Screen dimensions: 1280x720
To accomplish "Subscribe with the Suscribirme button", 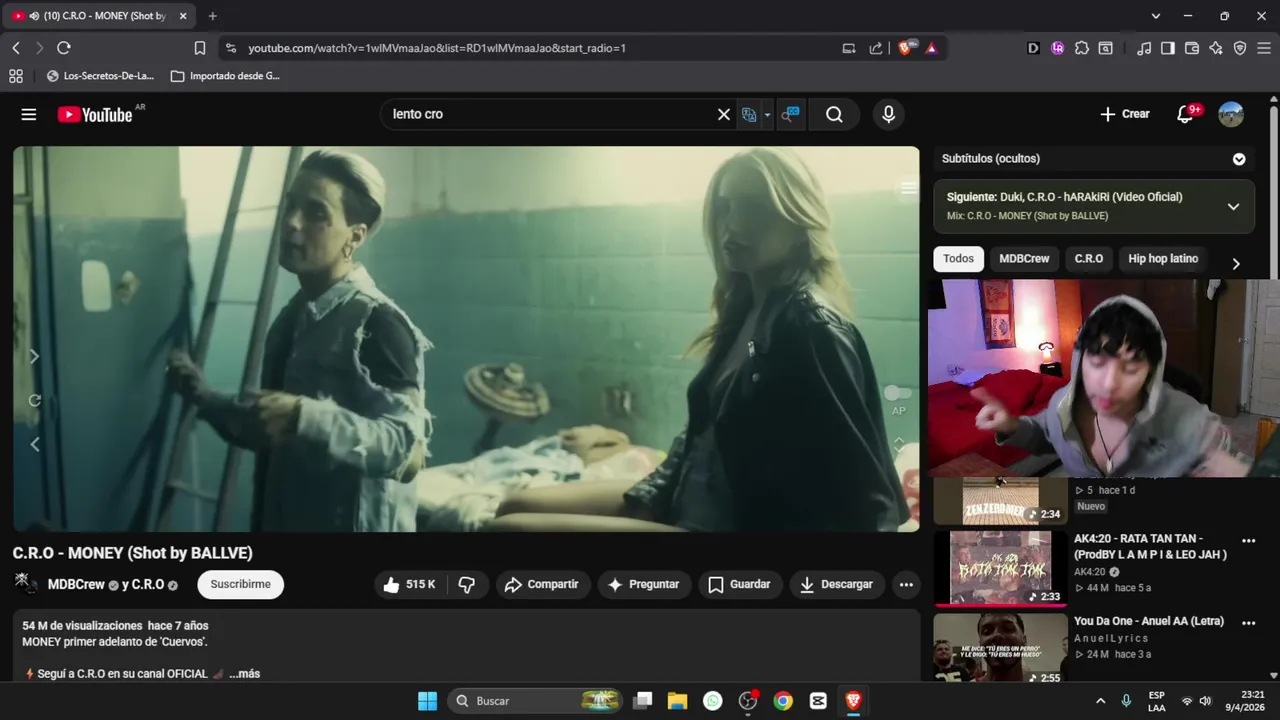I will point(240,584).
